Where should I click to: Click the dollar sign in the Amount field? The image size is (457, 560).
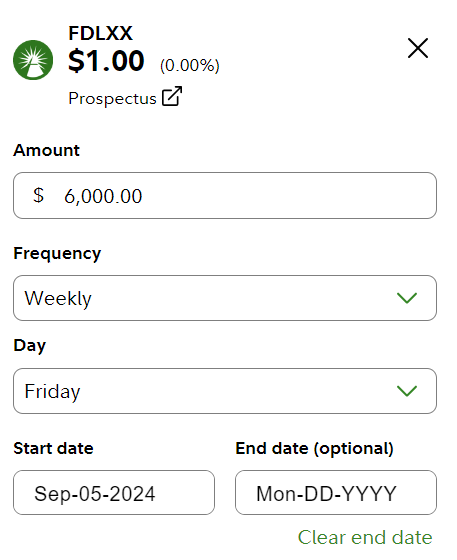pyautogui.click(x=39, y=195)
